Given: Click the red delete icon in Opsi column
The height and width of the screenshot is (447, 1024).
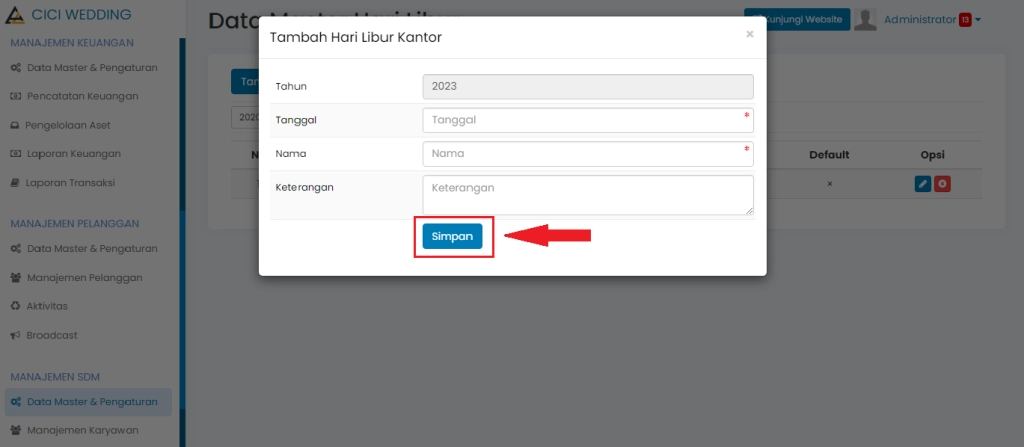Looking at the screenshot, I should click(942, 184).
